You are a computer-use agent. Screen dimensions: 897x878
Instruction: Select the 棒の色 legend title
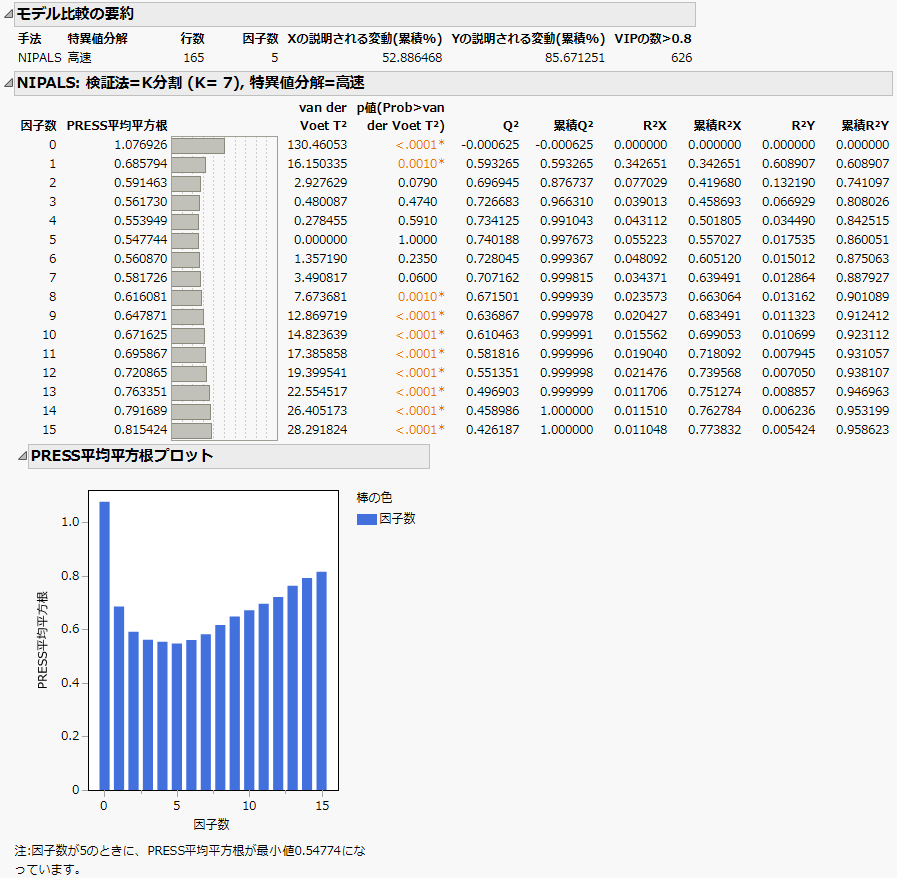[x=376, y=498]
